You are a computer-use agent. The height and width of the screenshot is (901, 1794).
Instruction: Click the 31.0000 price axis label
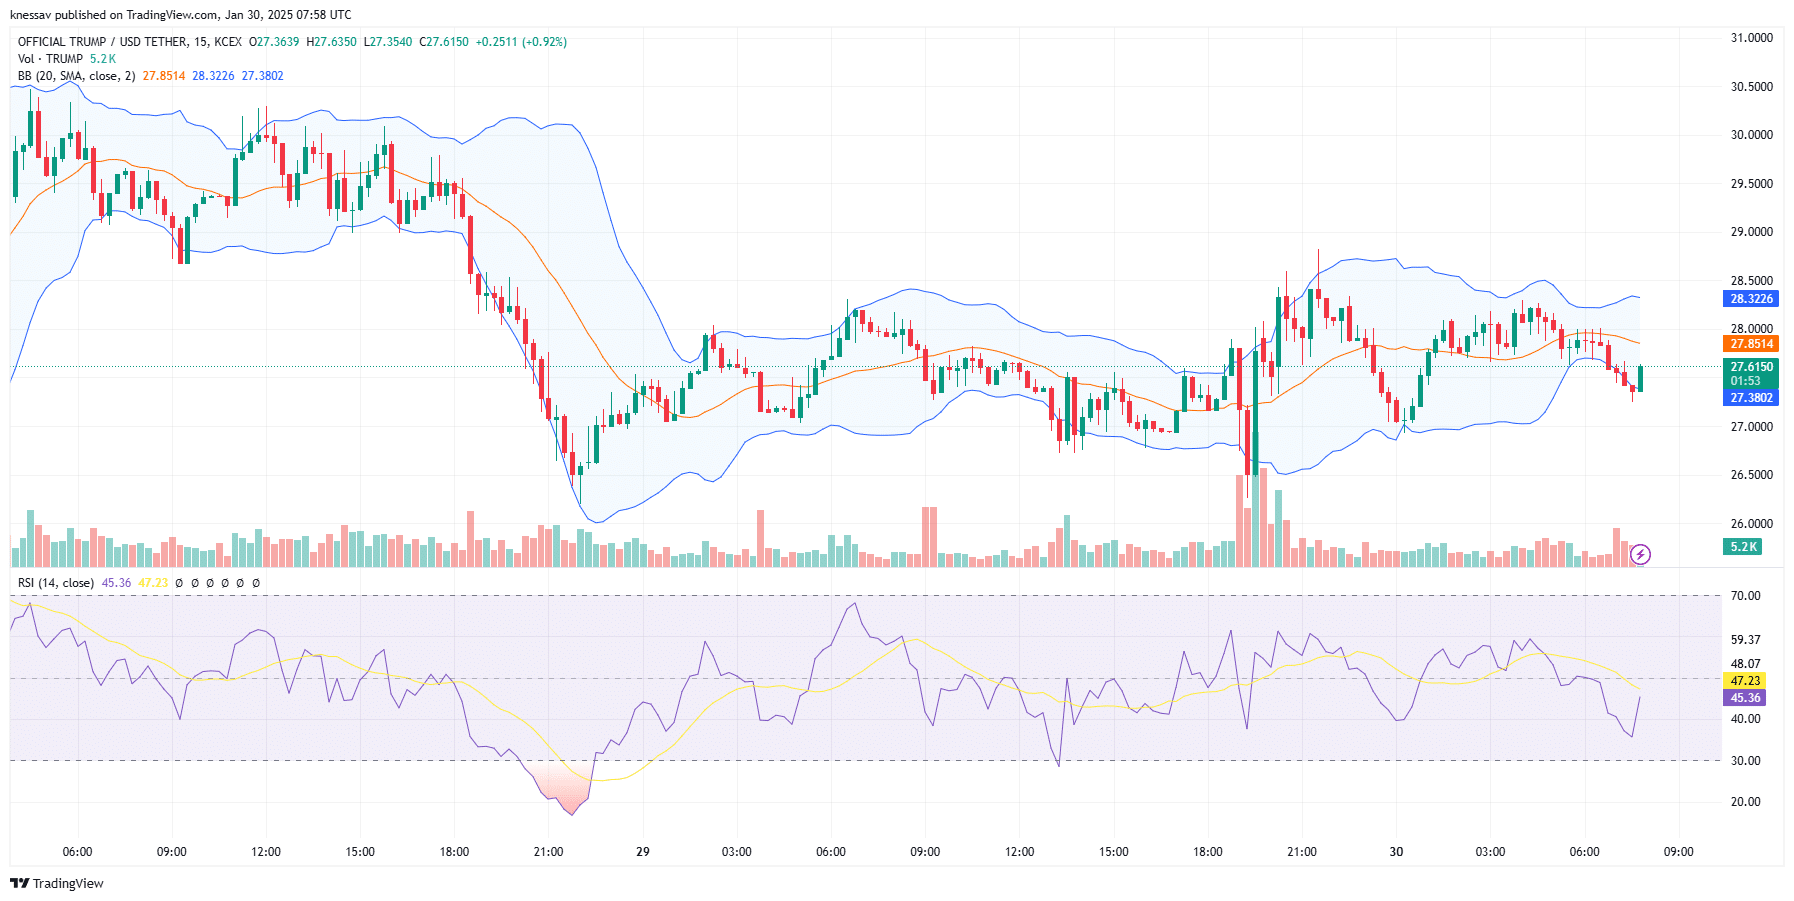pos(1752,38)
